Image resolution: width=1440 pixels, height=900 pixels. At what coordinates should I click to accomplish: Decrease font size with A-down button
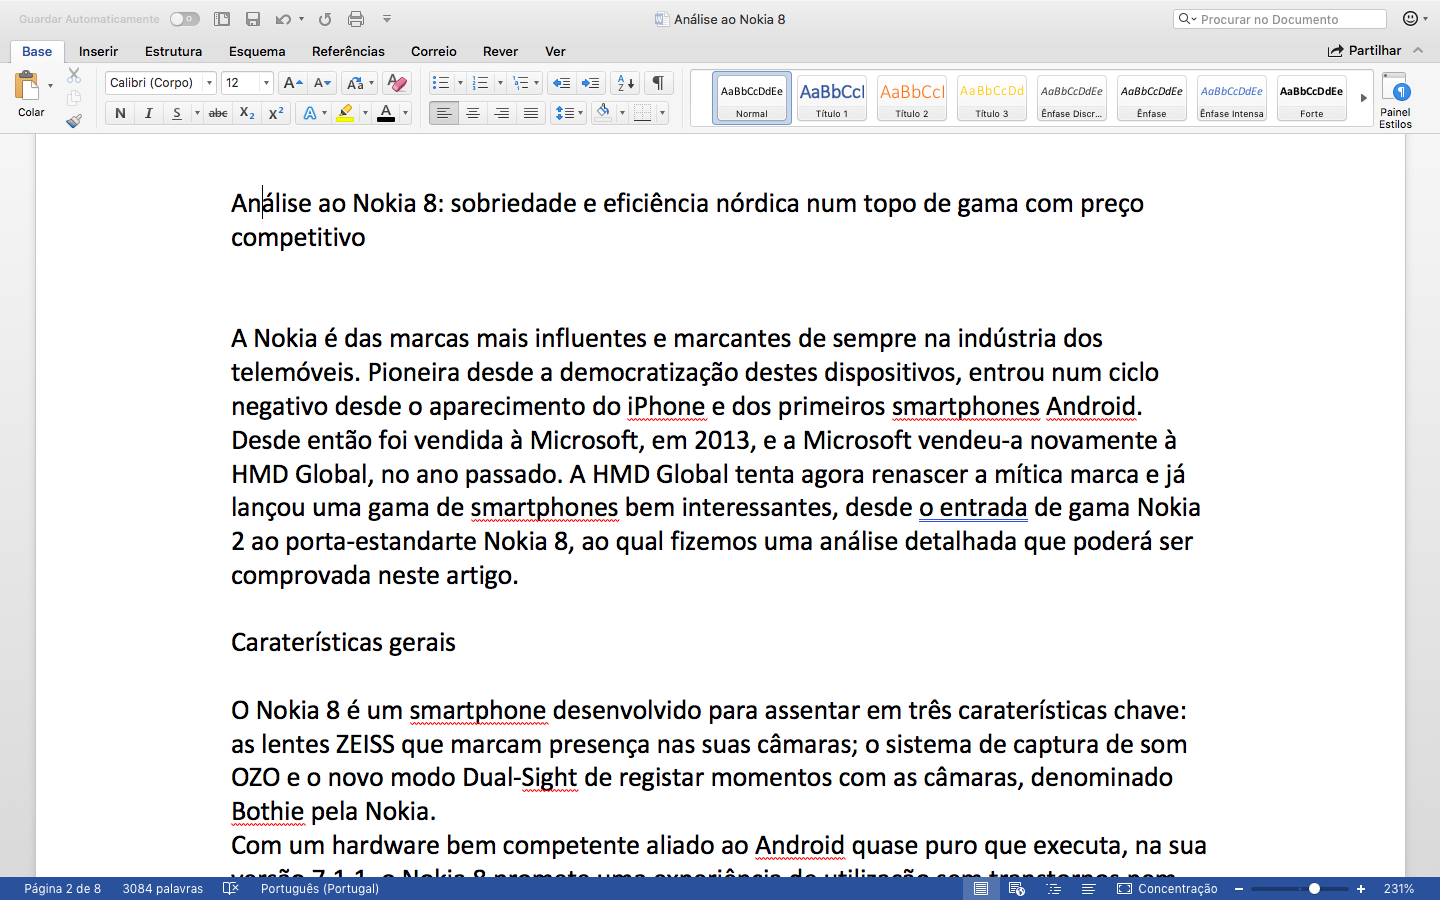tap(322, 83)
